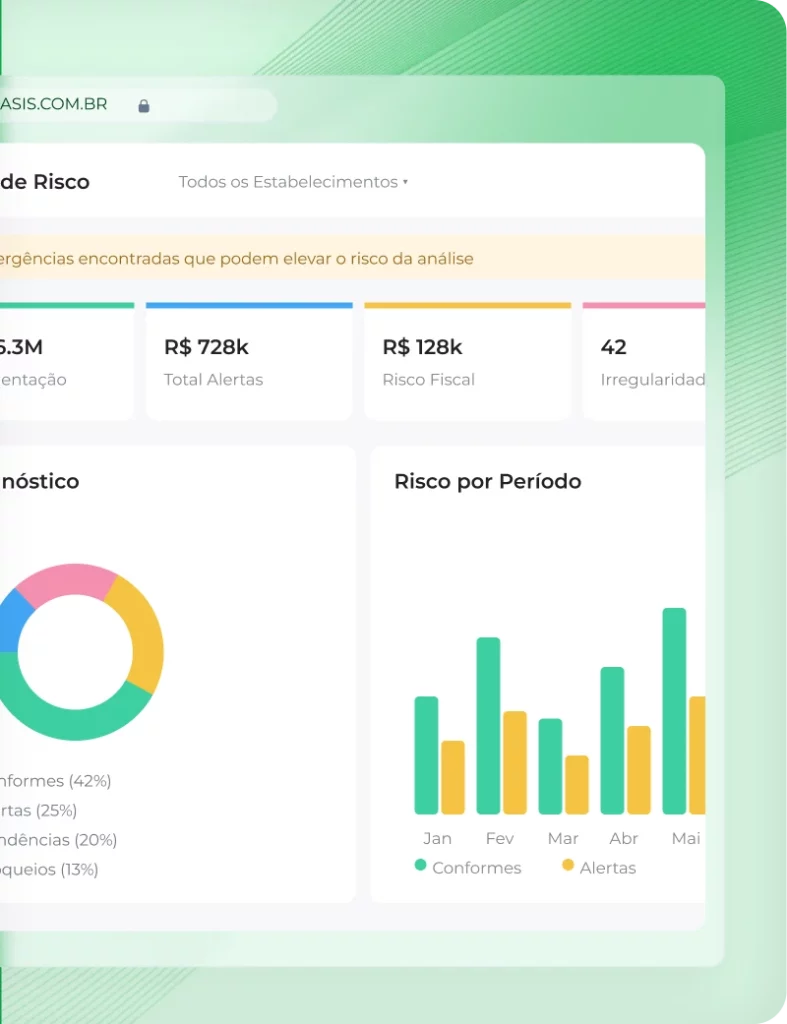This screenshot has height=1024, width=787.
Task: Click the green Mai Conformes bar
Action: pos(674,711)
